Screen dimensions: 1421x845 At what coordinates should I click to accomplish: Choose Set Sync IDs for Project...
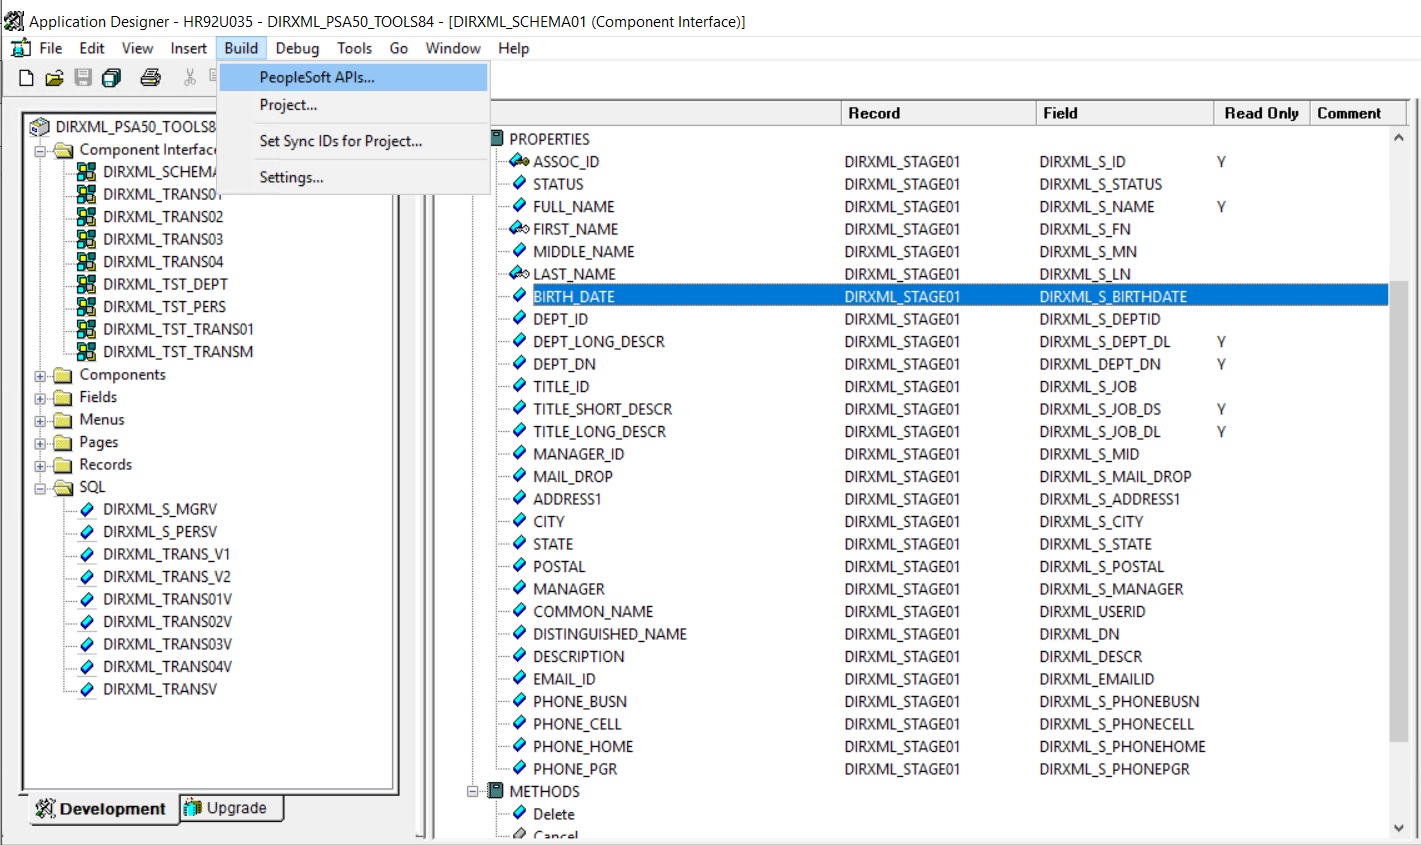click(341, 141)
